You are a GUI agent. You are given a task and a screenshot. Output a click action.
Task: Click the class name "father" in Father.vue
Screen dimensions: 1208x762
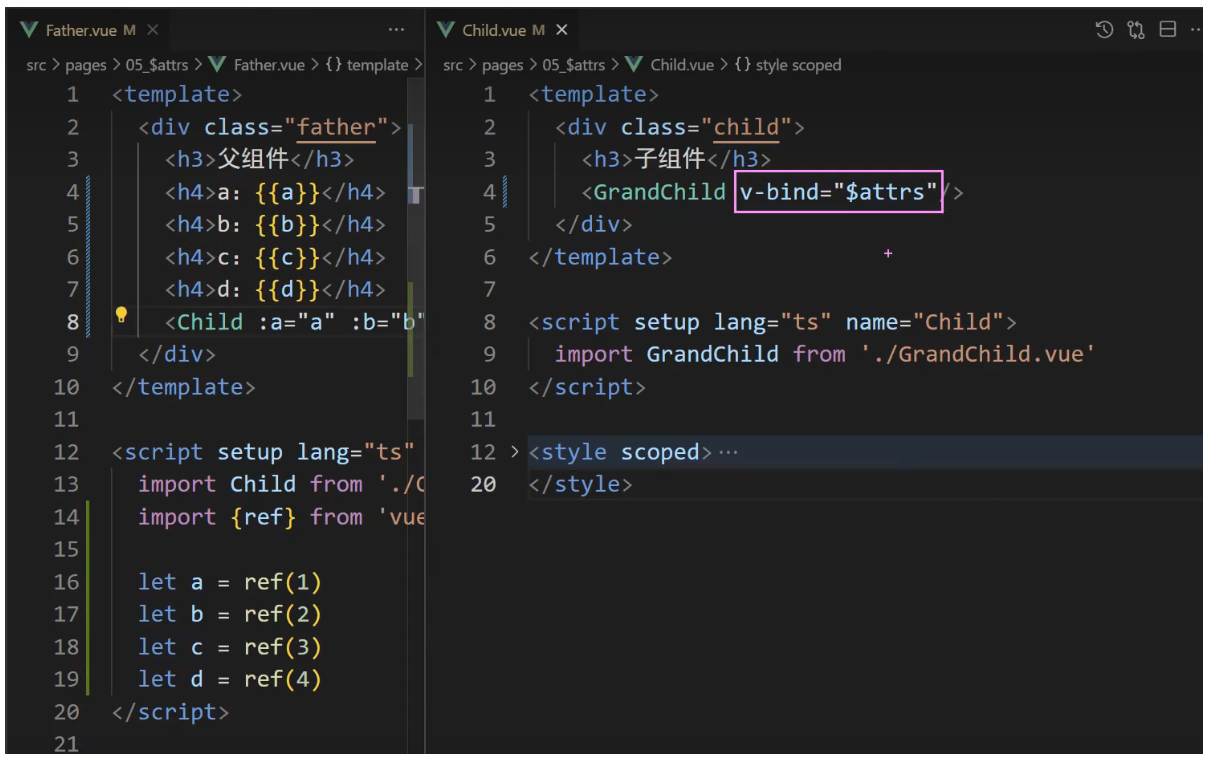tap(336, 127)
